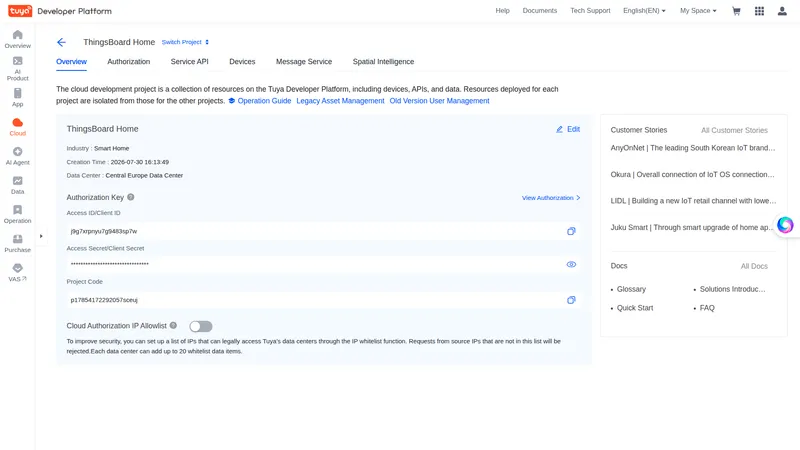The height and width of the screenshot is (450, 800).
Task: Click the Access ID/Client ID field
Action: click(324, 231)
